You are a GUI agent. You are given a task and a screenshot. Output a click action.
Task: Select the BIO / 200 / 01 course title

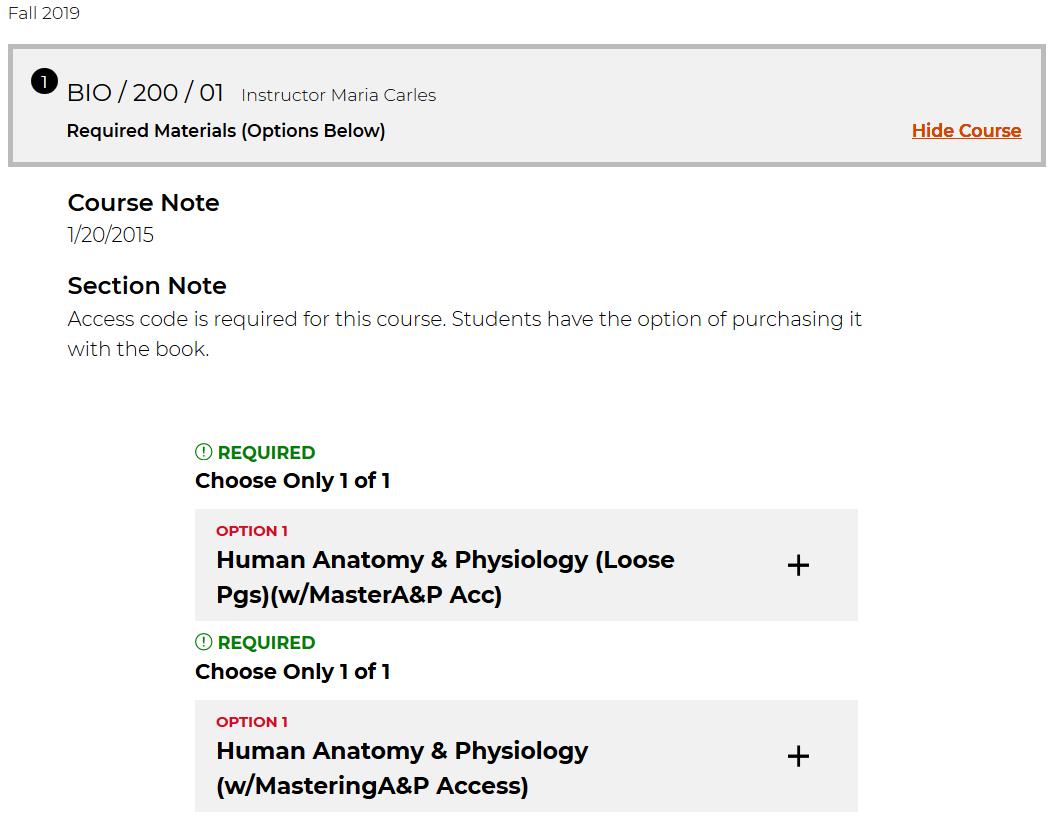click(145, 92)
